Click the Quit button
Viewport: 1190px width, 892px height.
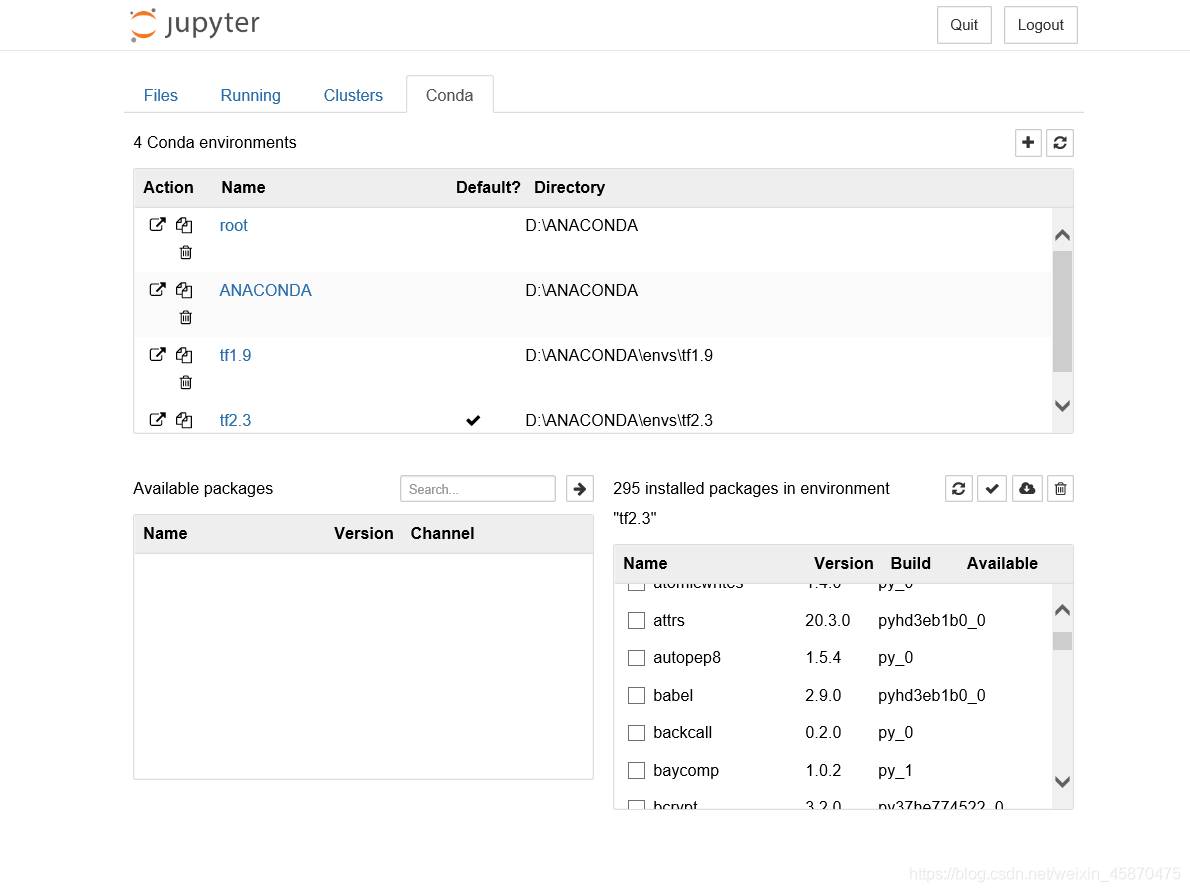pos(964,25)
